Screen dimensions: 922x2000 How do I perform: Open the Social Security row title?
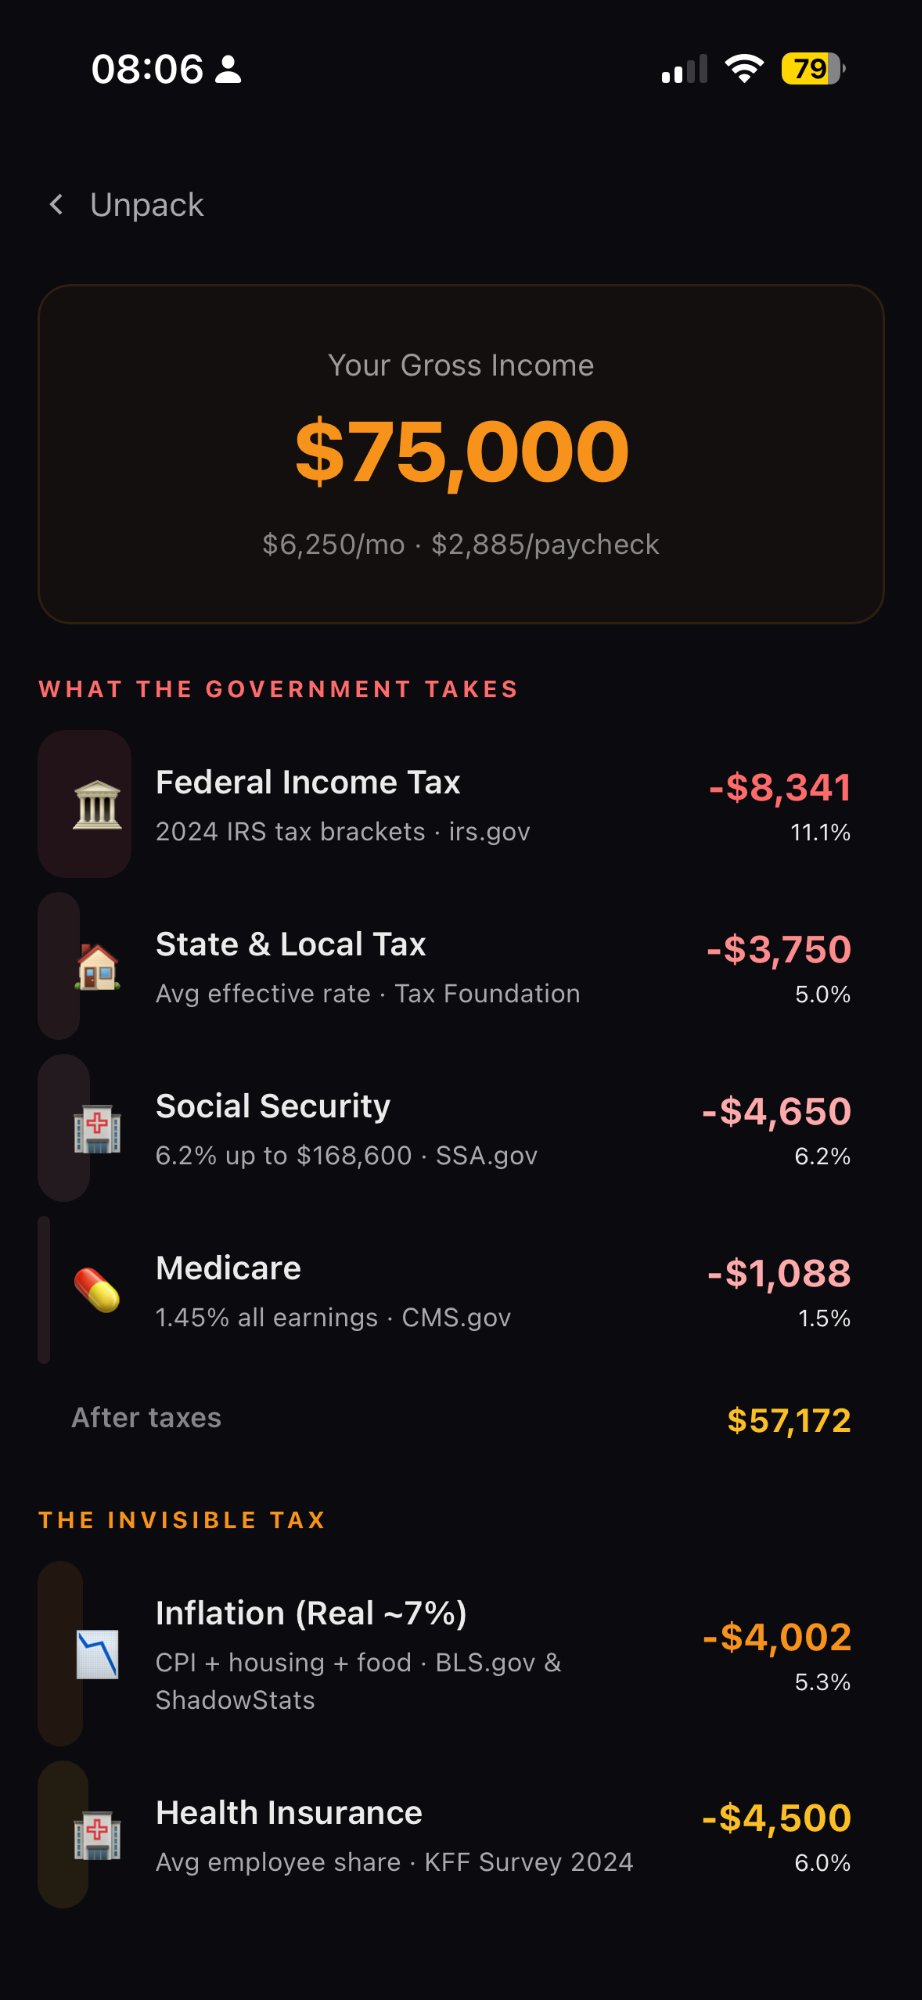tap(273, 1106)
